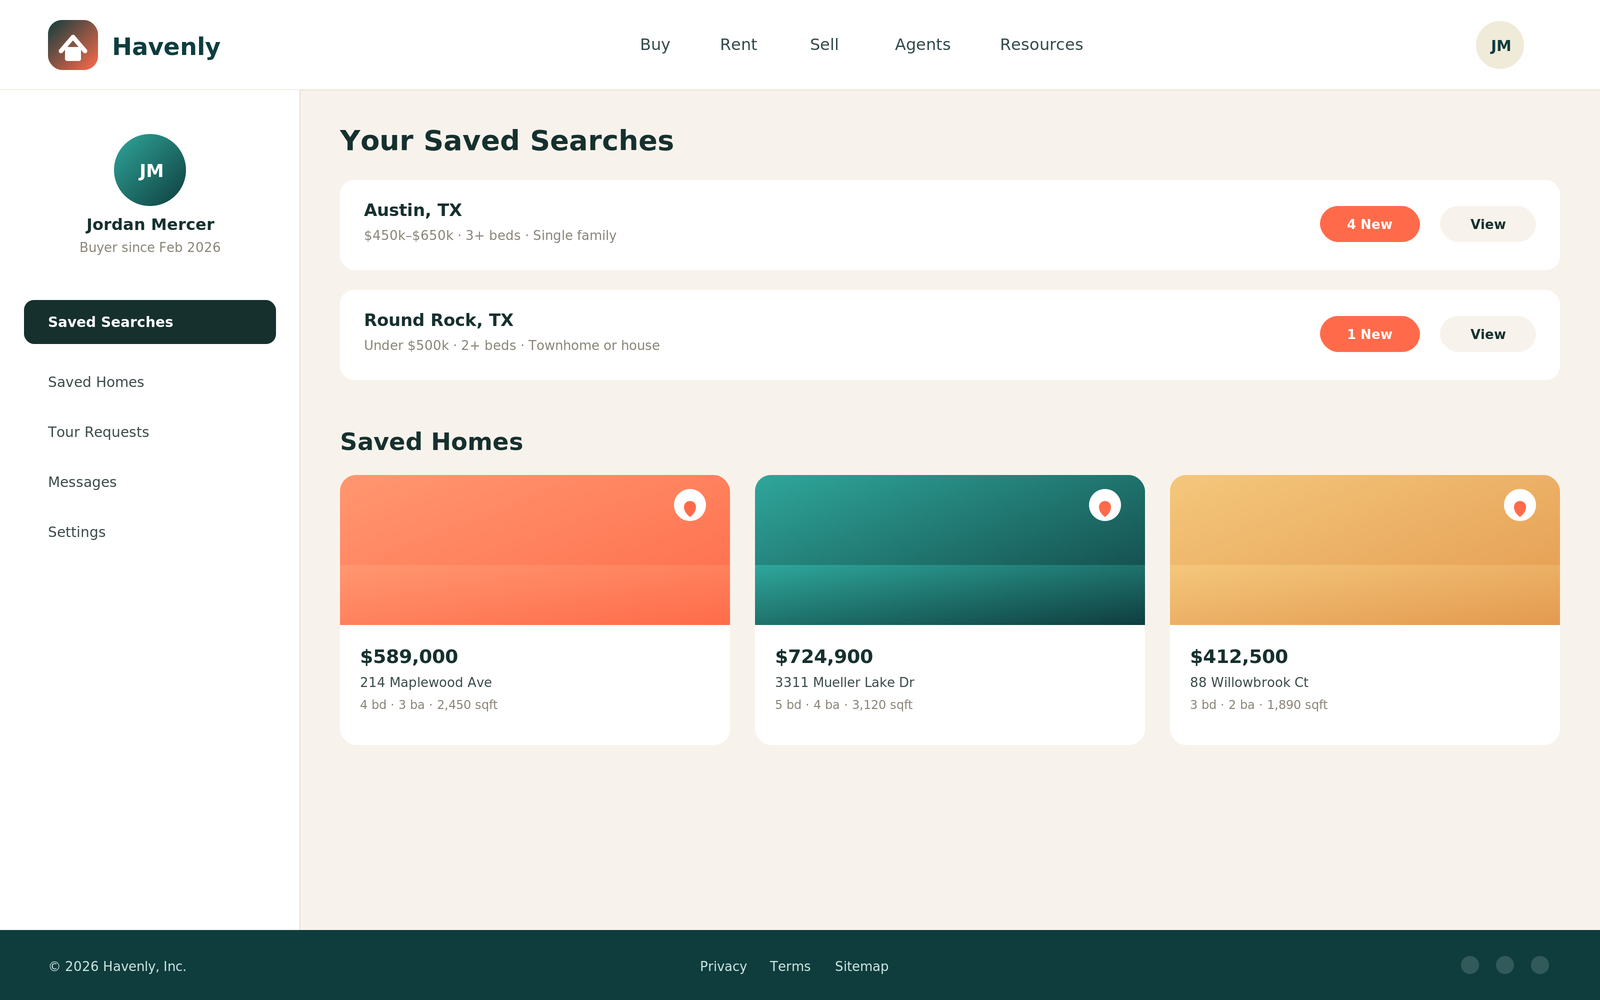Click the Austin, TX search title
Viewport: 1600px width, 1000px height.
413,210
